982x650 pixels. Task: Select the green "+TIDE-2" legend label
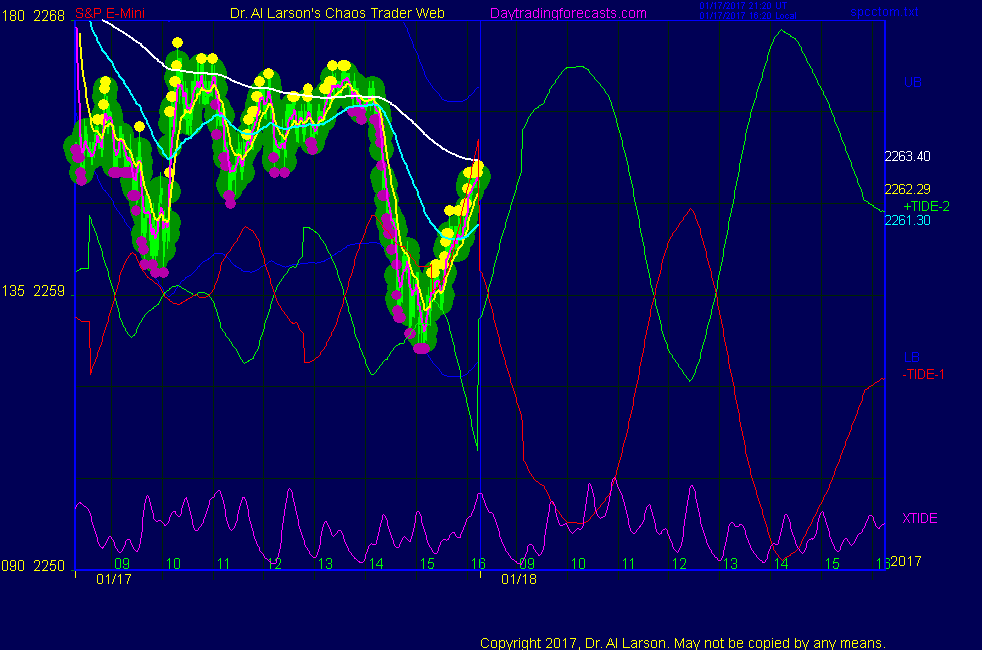[926, 207]
